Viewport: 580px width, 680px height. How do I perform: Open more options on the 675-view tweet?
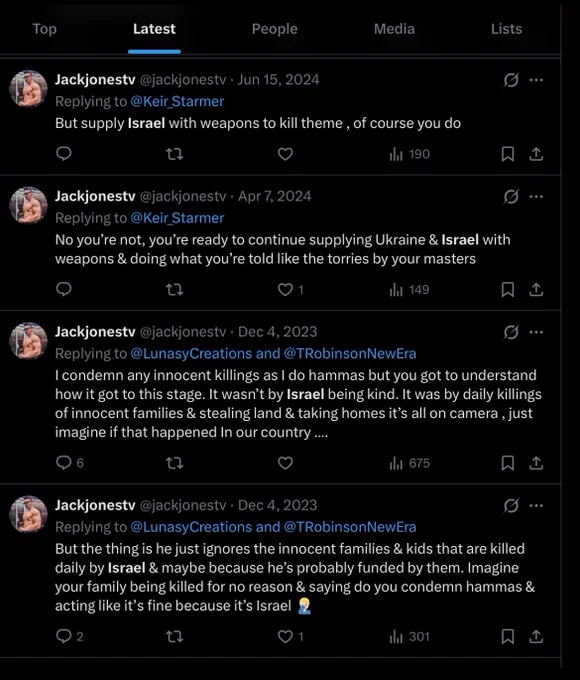click(536, 332)
